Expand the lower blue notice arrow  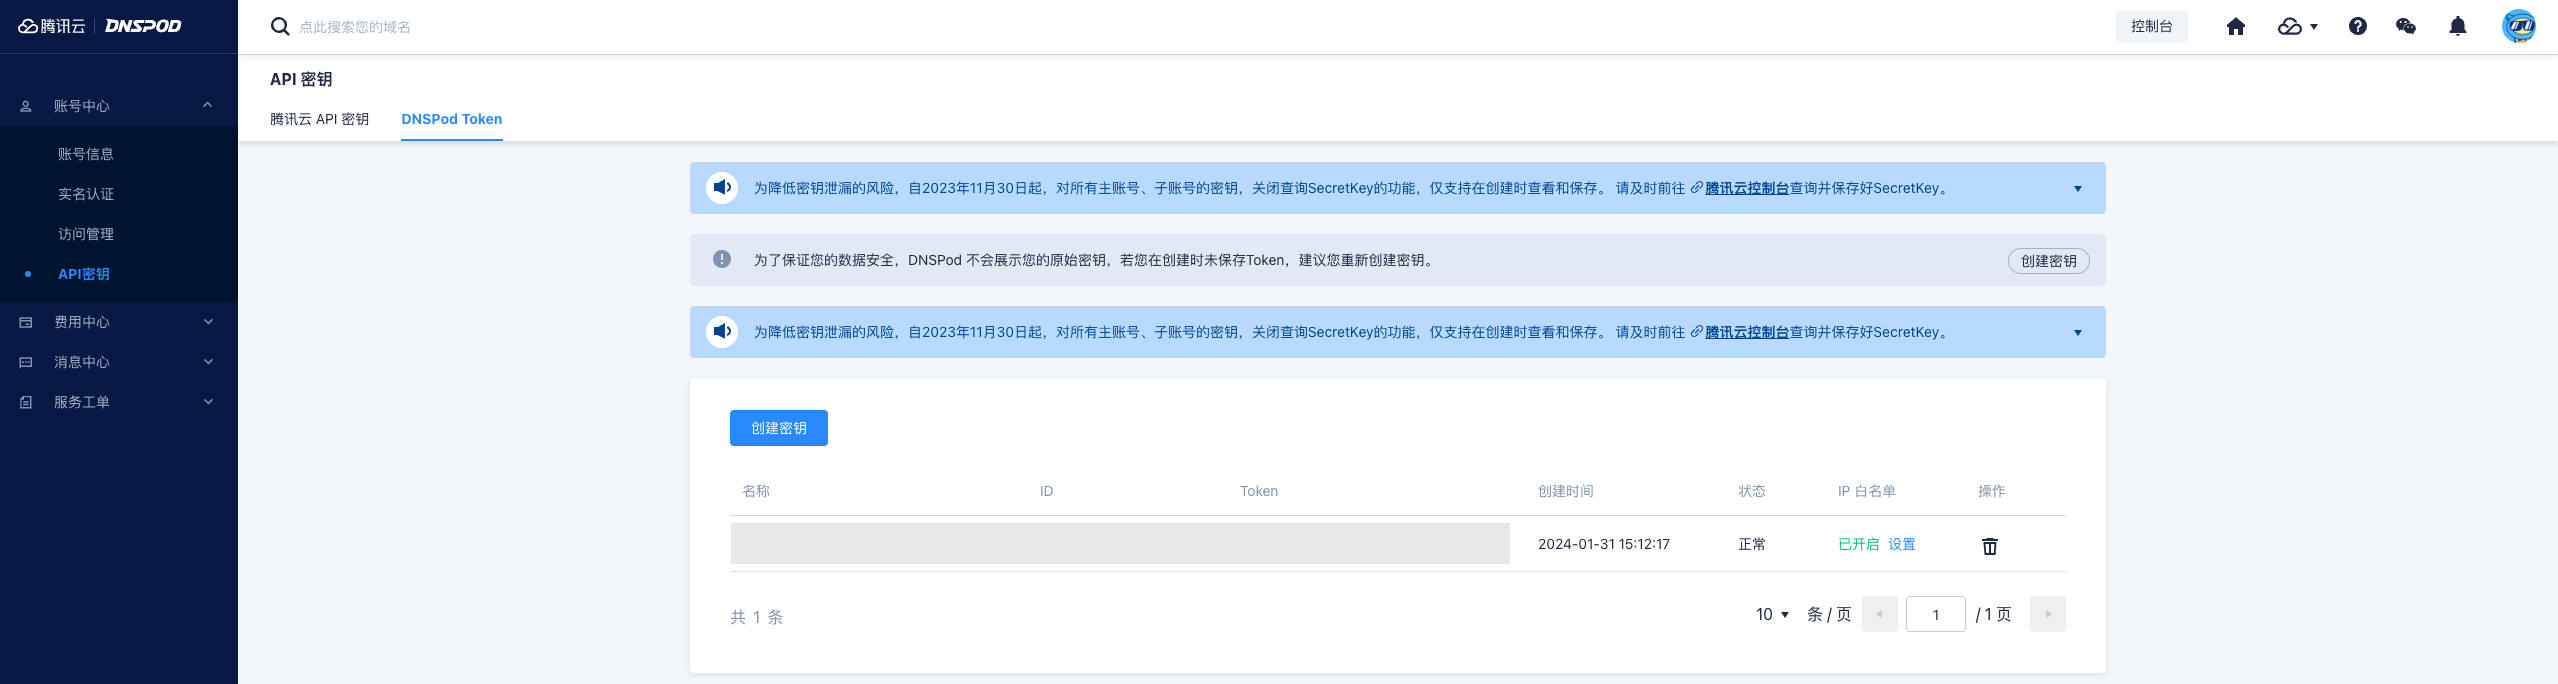[2078, 333]
